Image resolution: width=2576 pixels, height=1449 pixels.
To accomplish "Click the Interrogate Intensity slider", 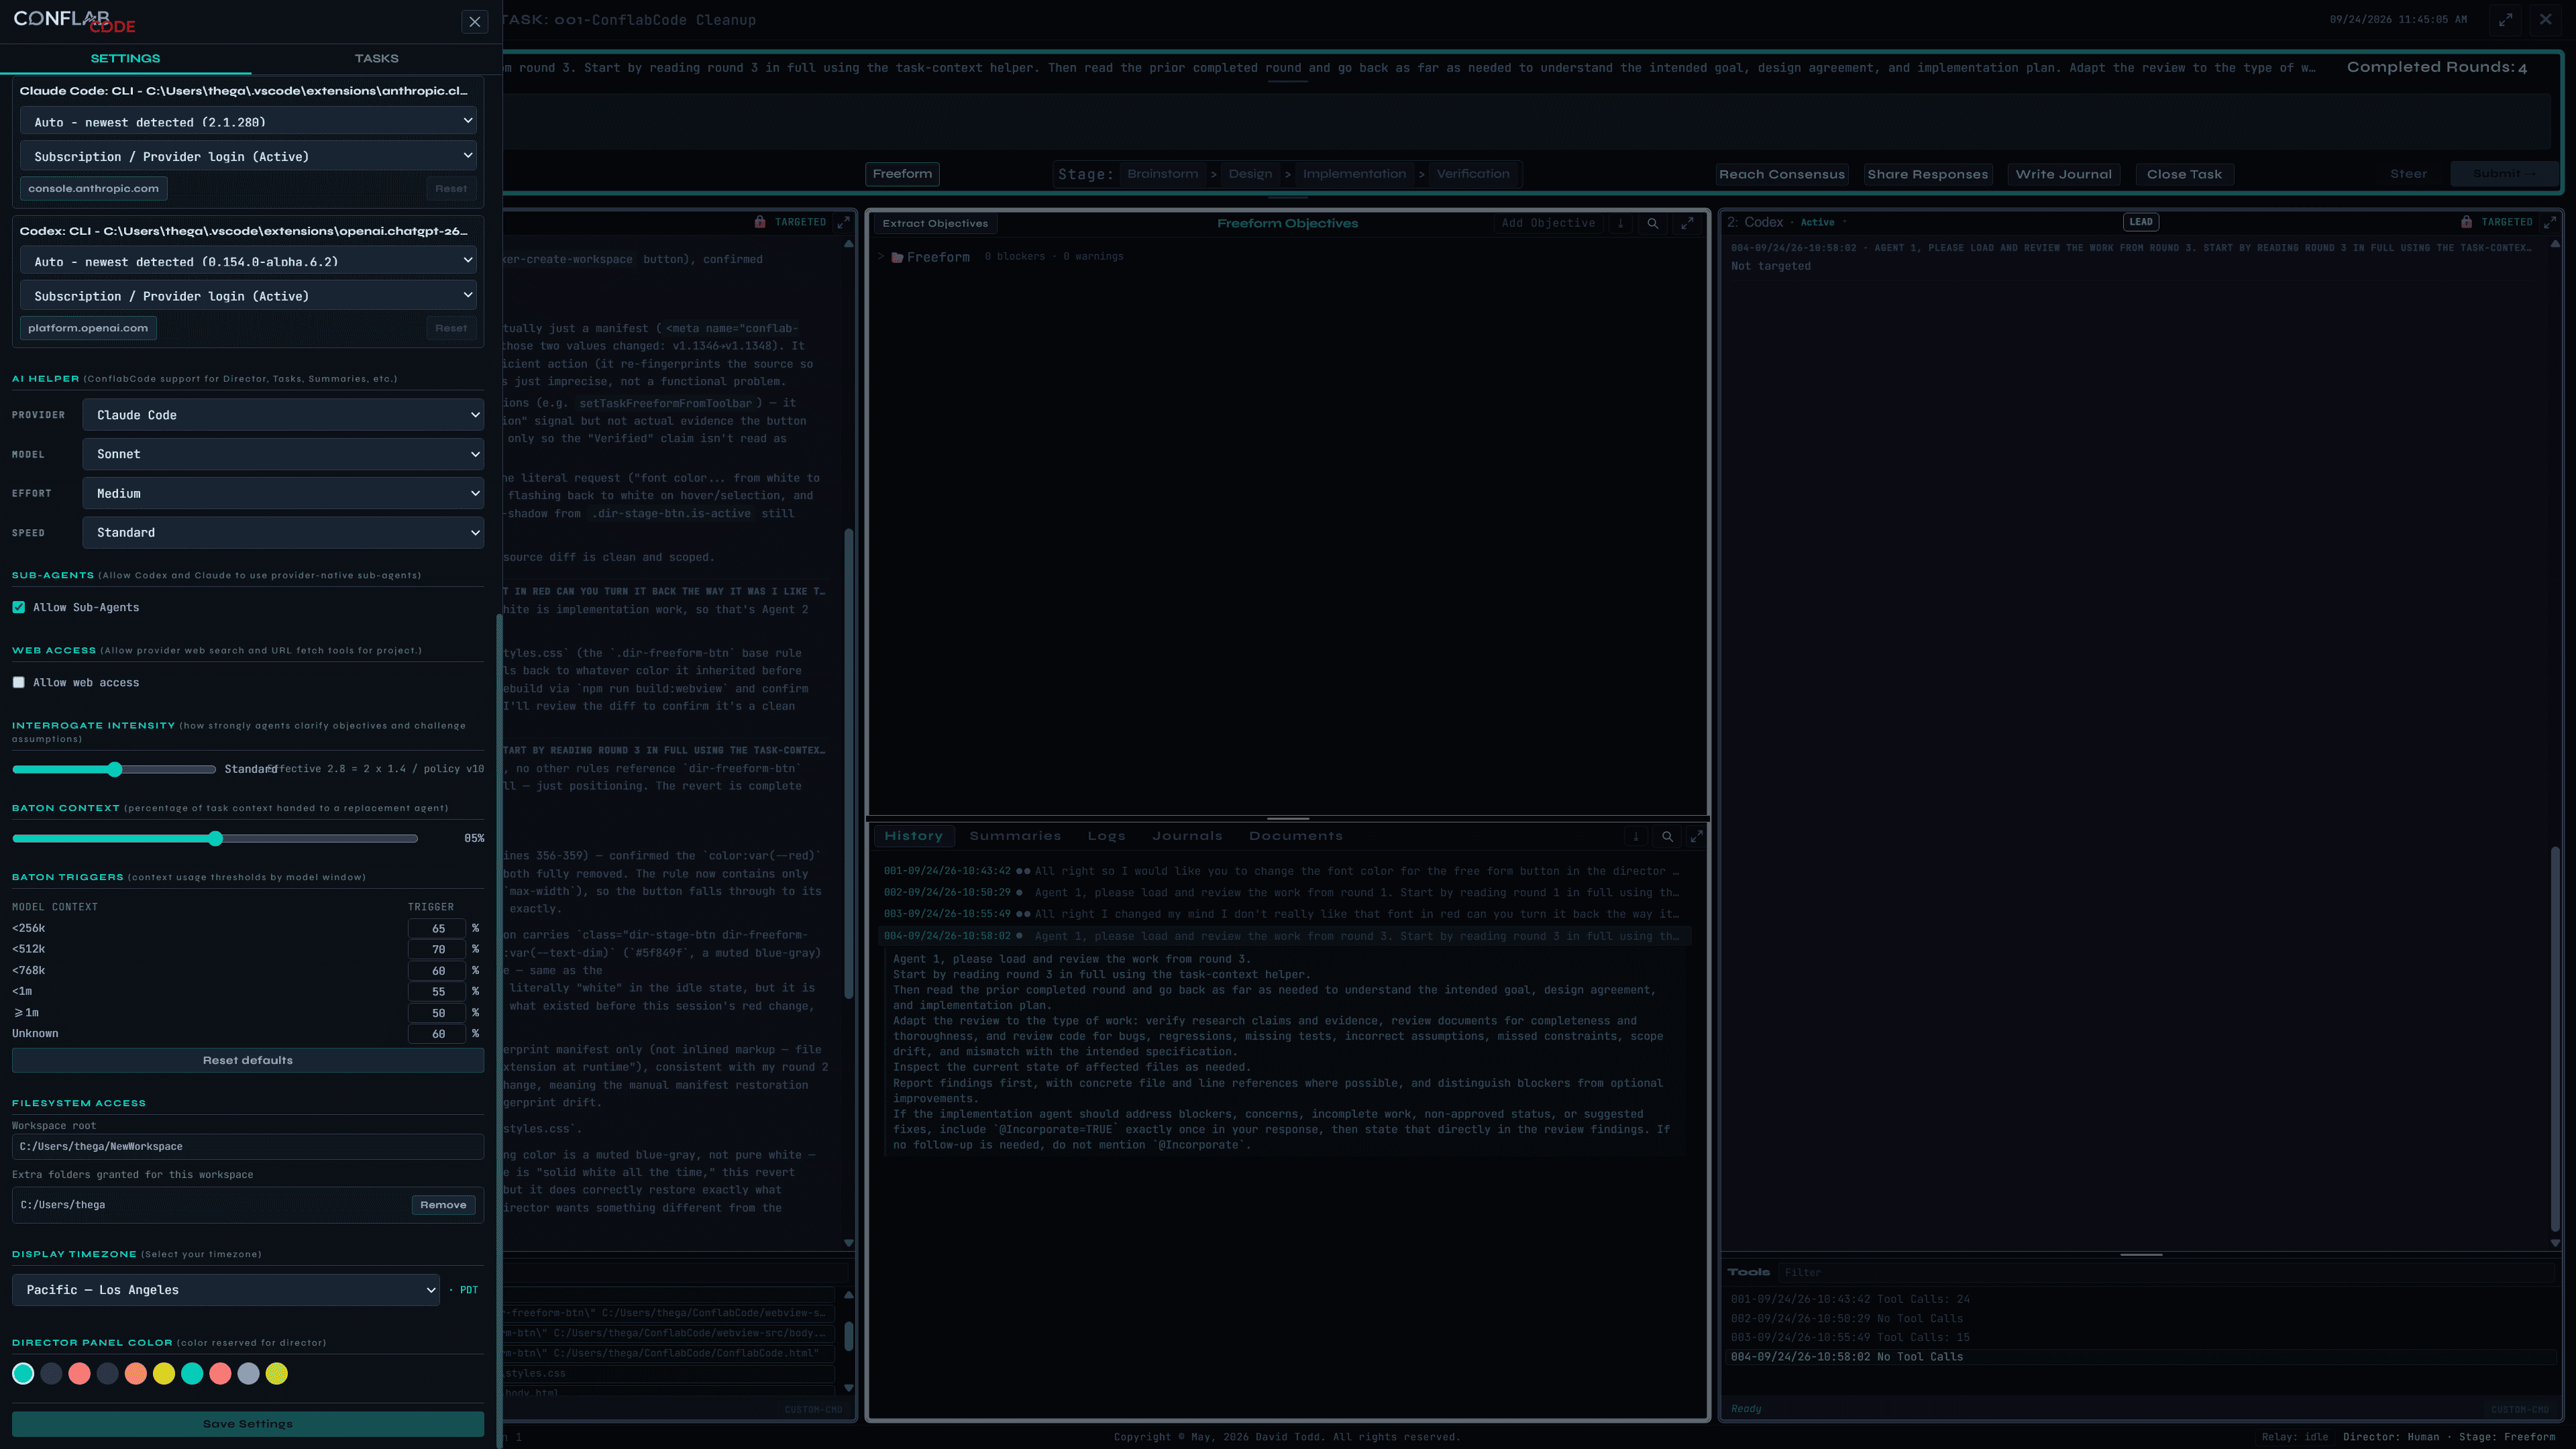I will pyautogui.click(x=114, y=769).
